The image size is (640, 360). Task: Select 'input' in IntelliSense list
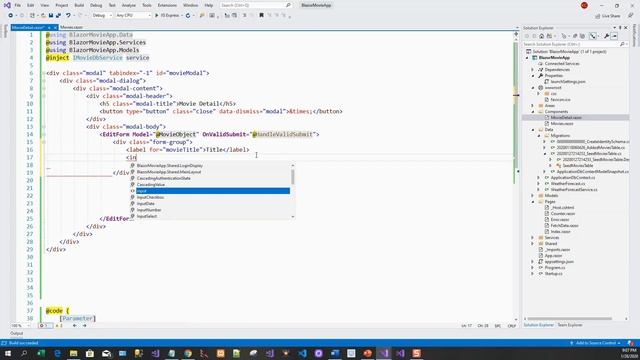pos(213,191)
